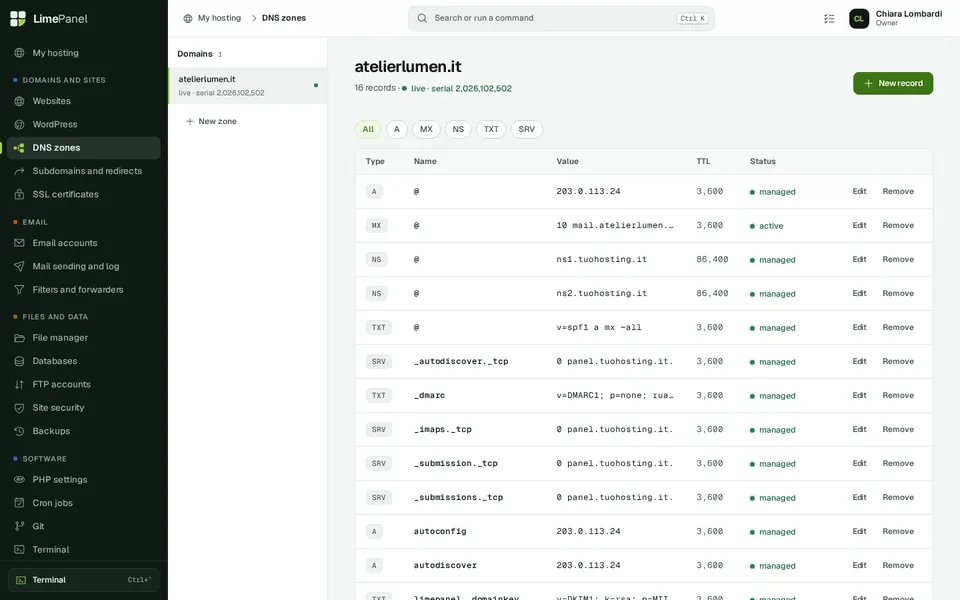
Task: Go to My hosting breadcrumb
Action: [x=219, y=18]
